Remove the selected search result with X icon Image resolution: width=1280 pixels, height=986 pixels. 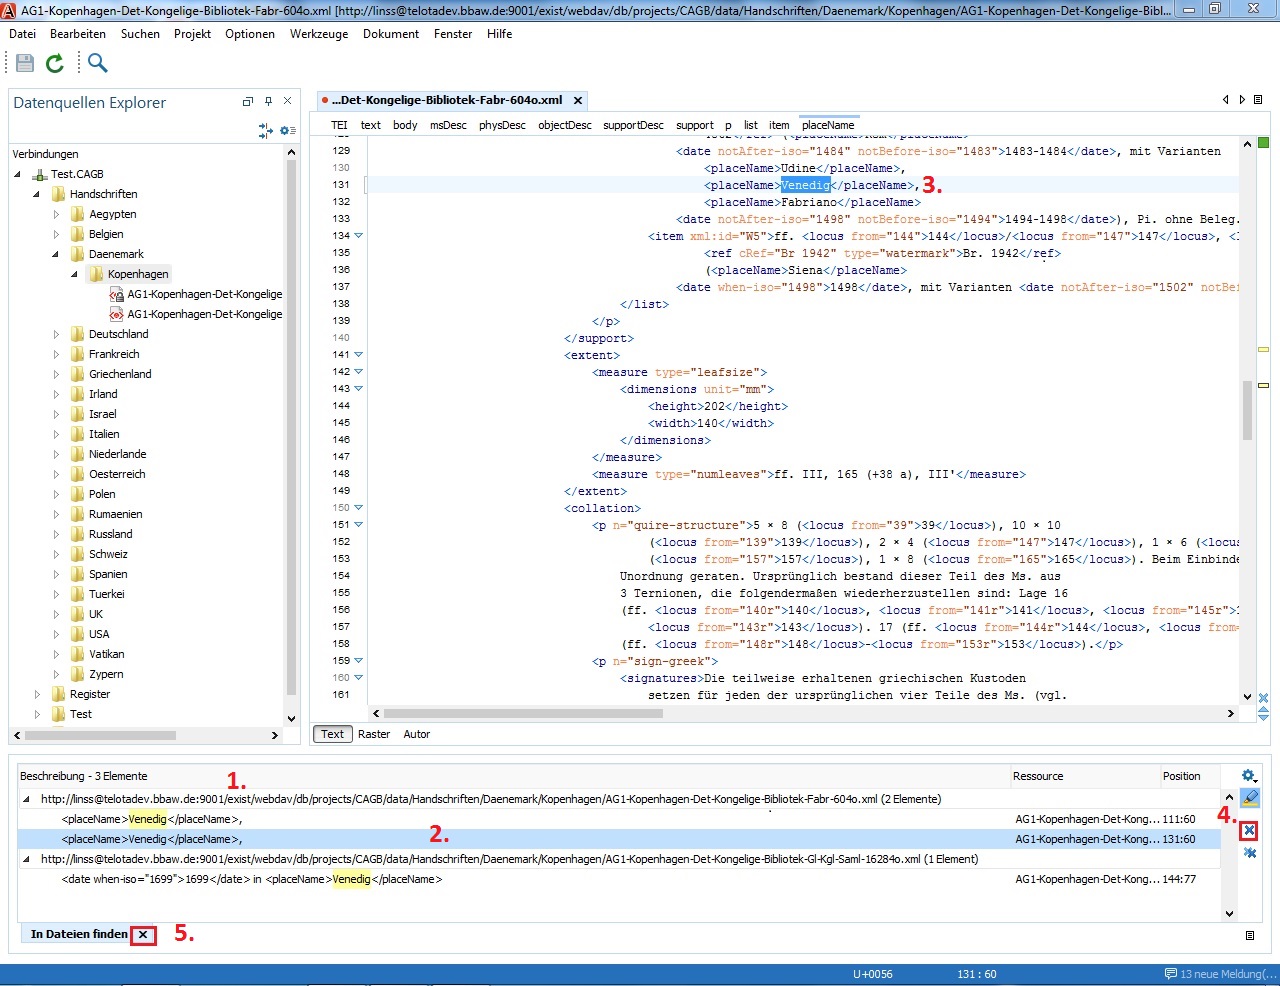tap(1249, 831)
